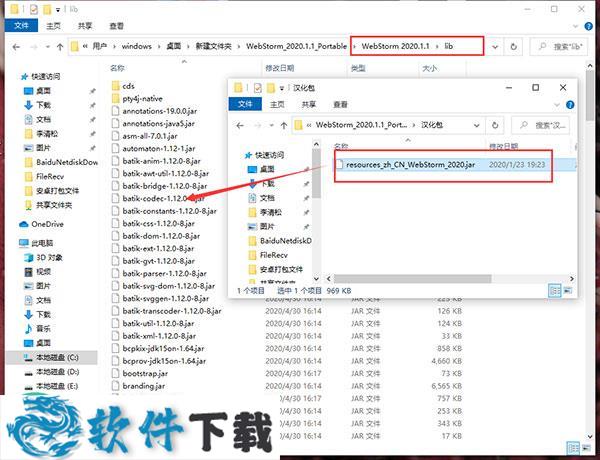Click the lib search box
Screen dimensions: 600x460
click(x=559, y=47)
